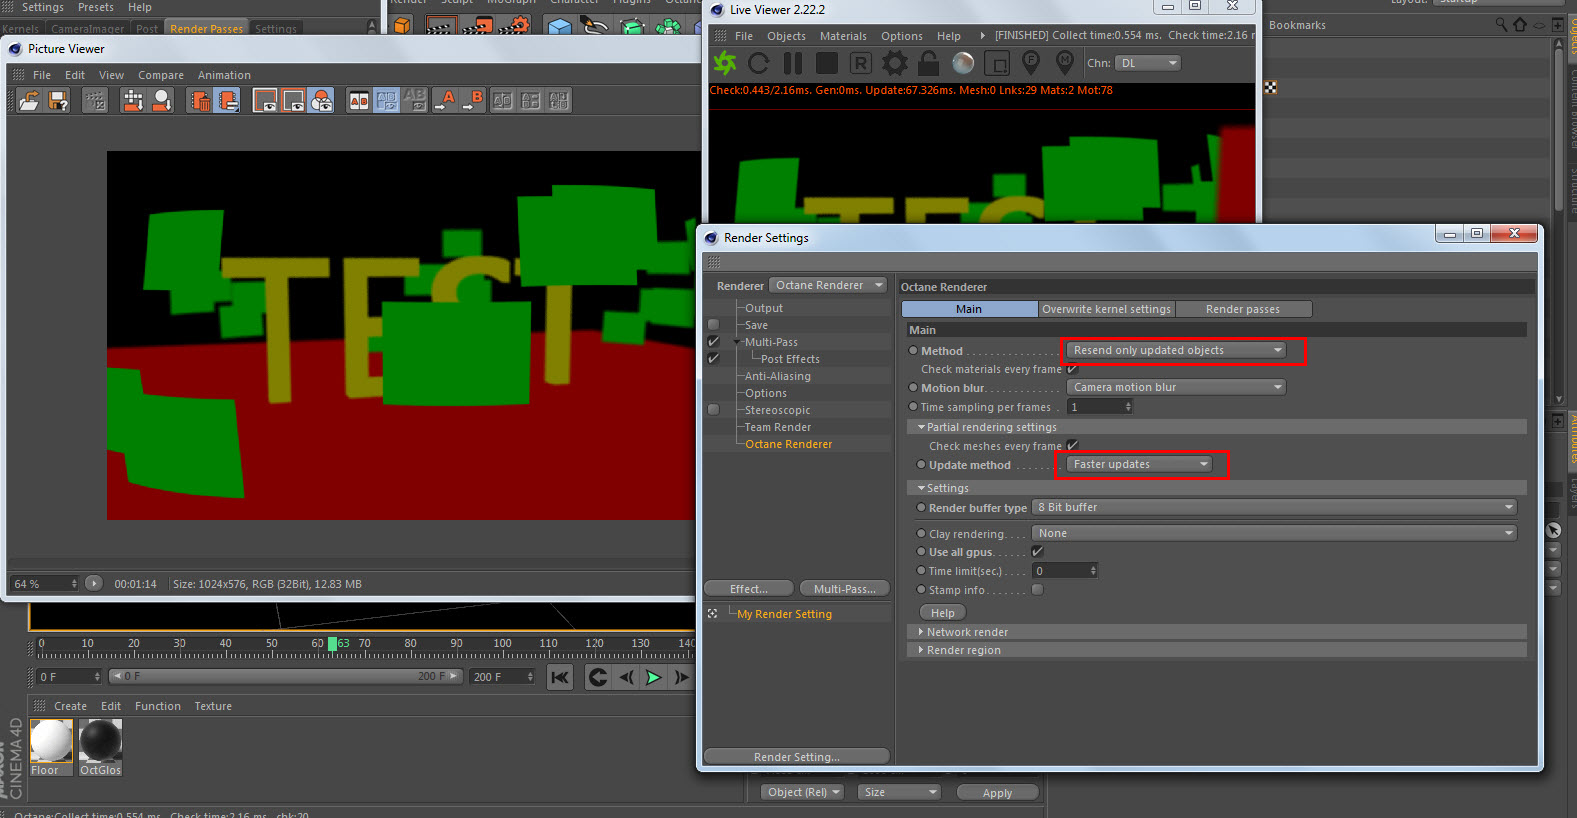Toggle Check meshes every frame checkbox
Image resolution: width=1577 pixels, height=818 pixels.
[x=1072, y=446]
